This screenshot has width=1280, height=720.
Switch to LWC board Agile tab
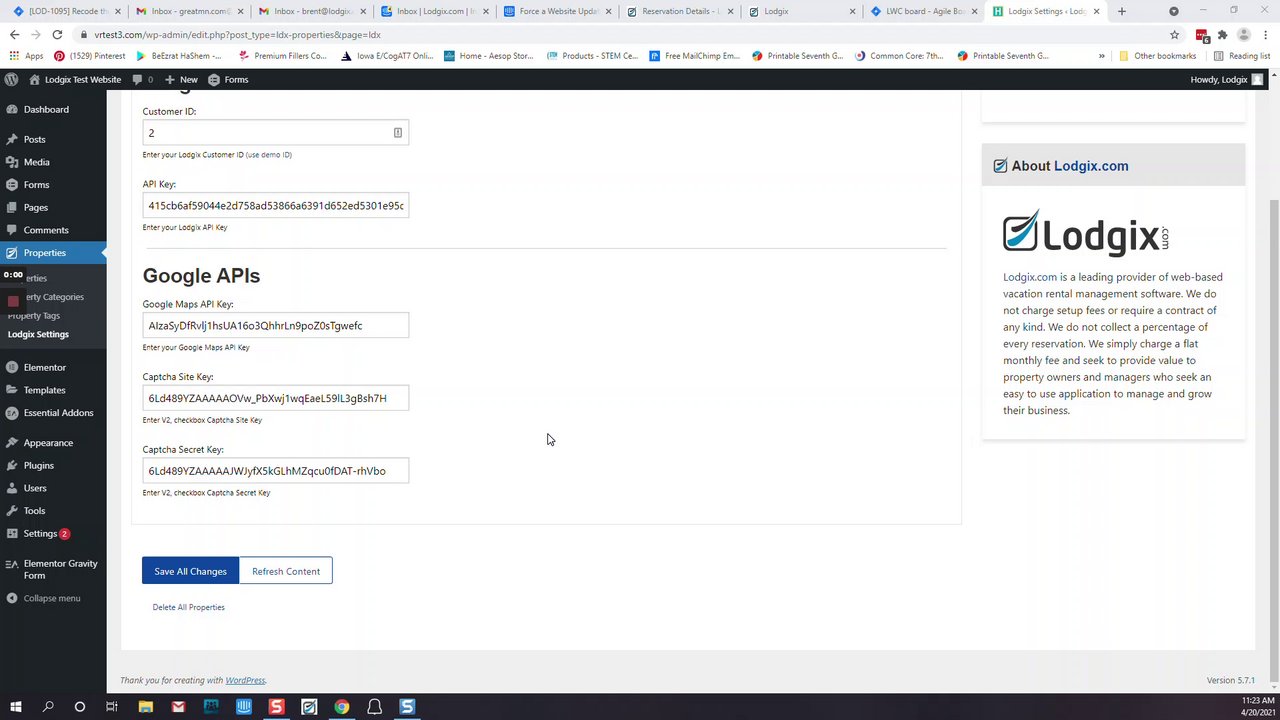[923, 11]
